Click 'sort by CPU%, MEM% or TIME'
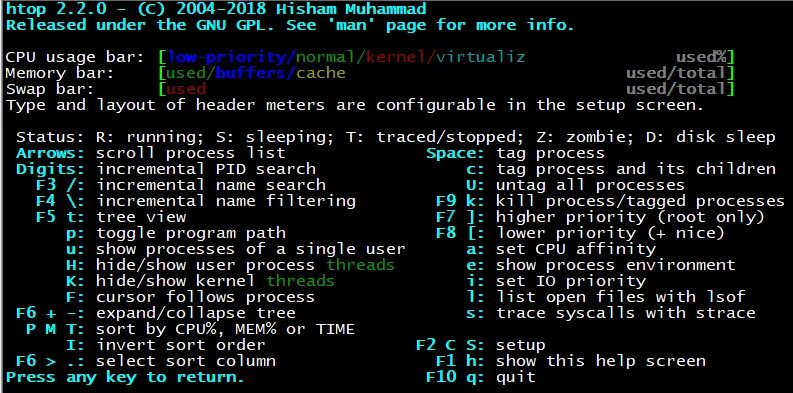793x393 pixels. (226, 329)
